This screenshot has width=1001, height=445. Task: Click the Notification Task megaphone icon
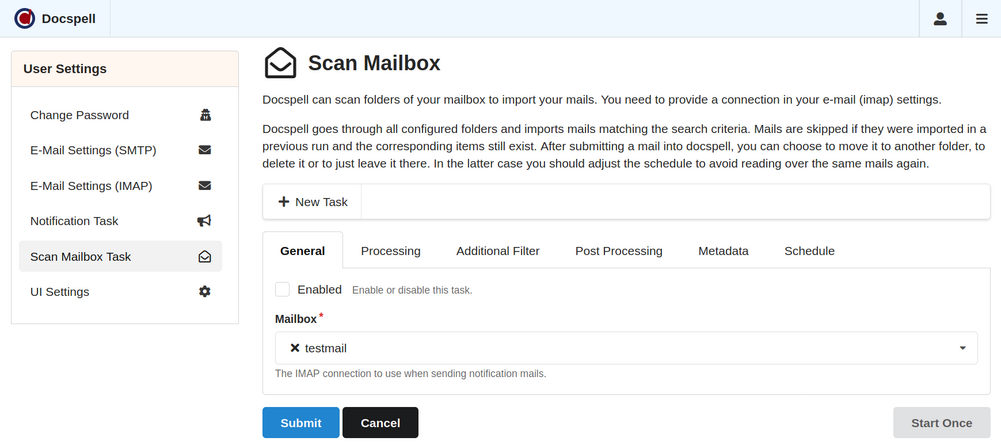[x=205, y=221]
